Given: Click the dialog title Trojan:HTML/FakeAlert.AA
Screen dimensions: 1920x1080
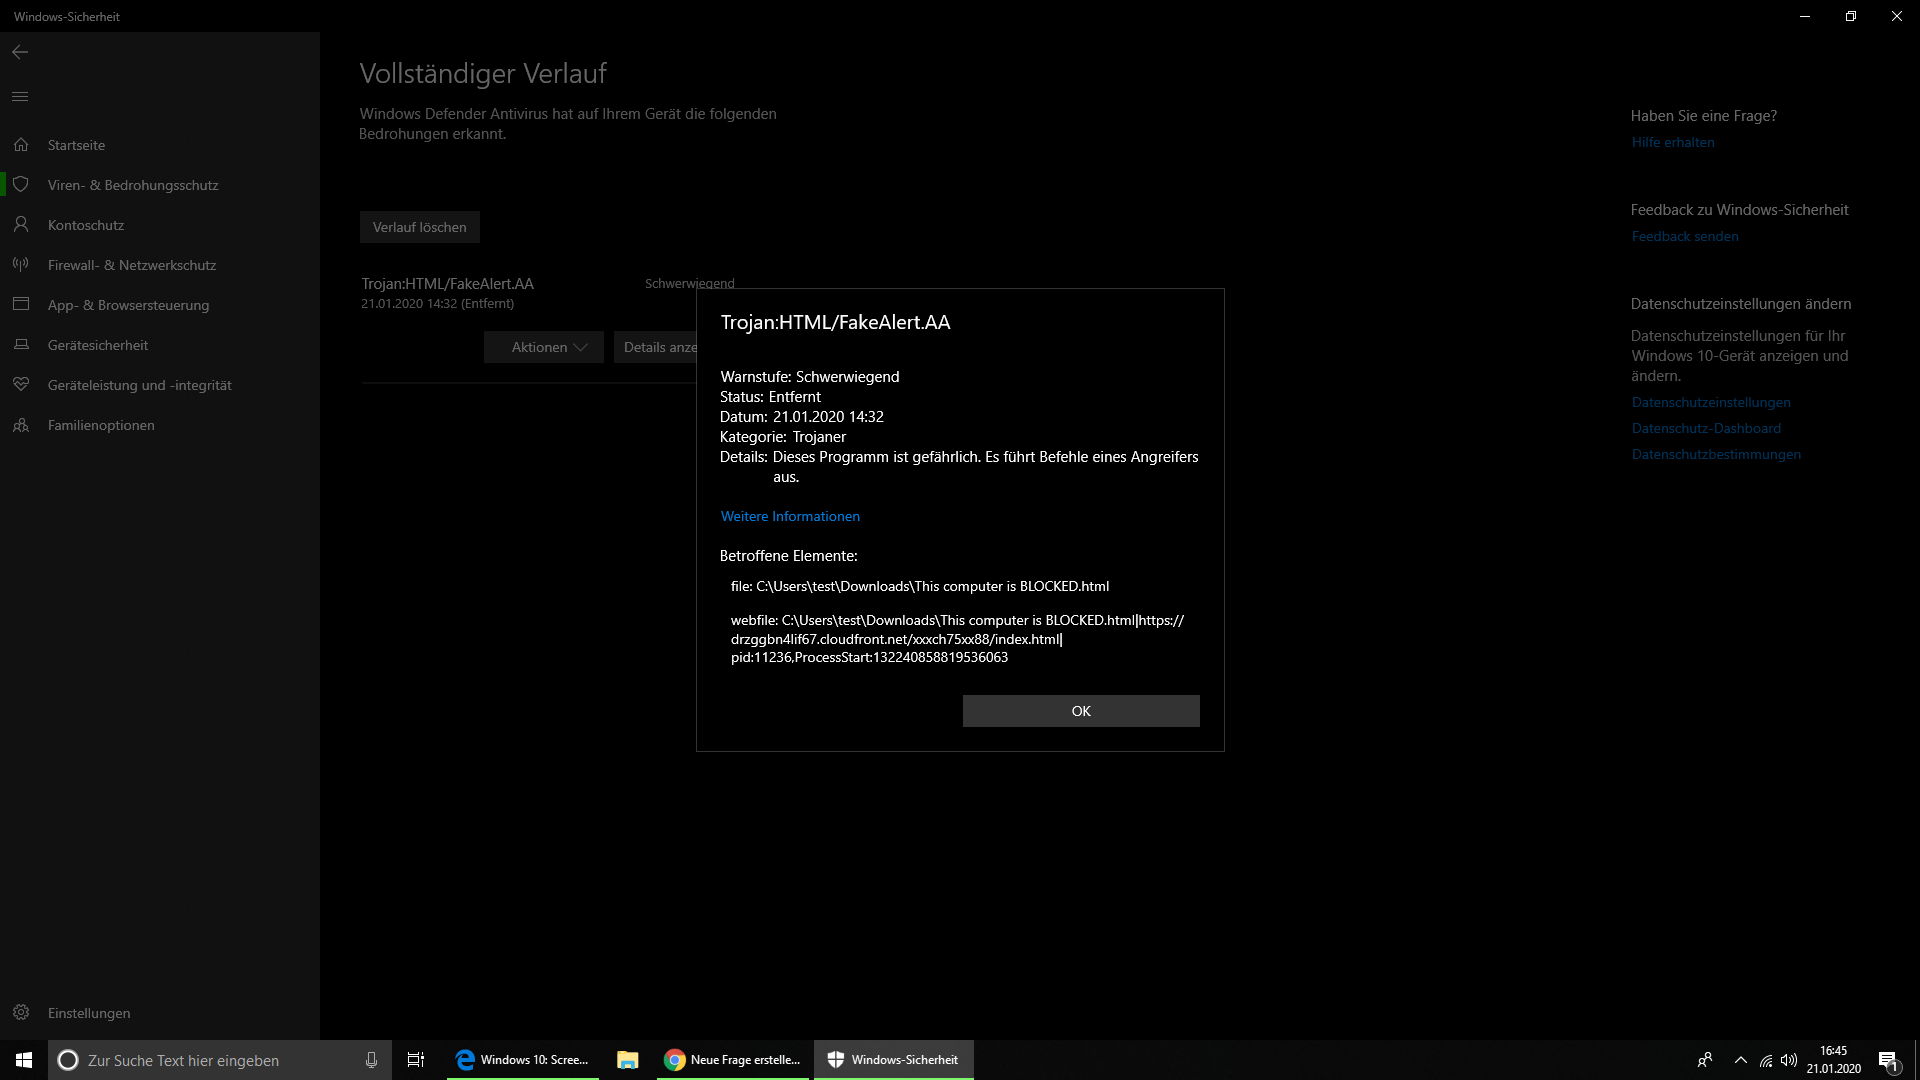Looking at the screenshot, I should [835, 322].
